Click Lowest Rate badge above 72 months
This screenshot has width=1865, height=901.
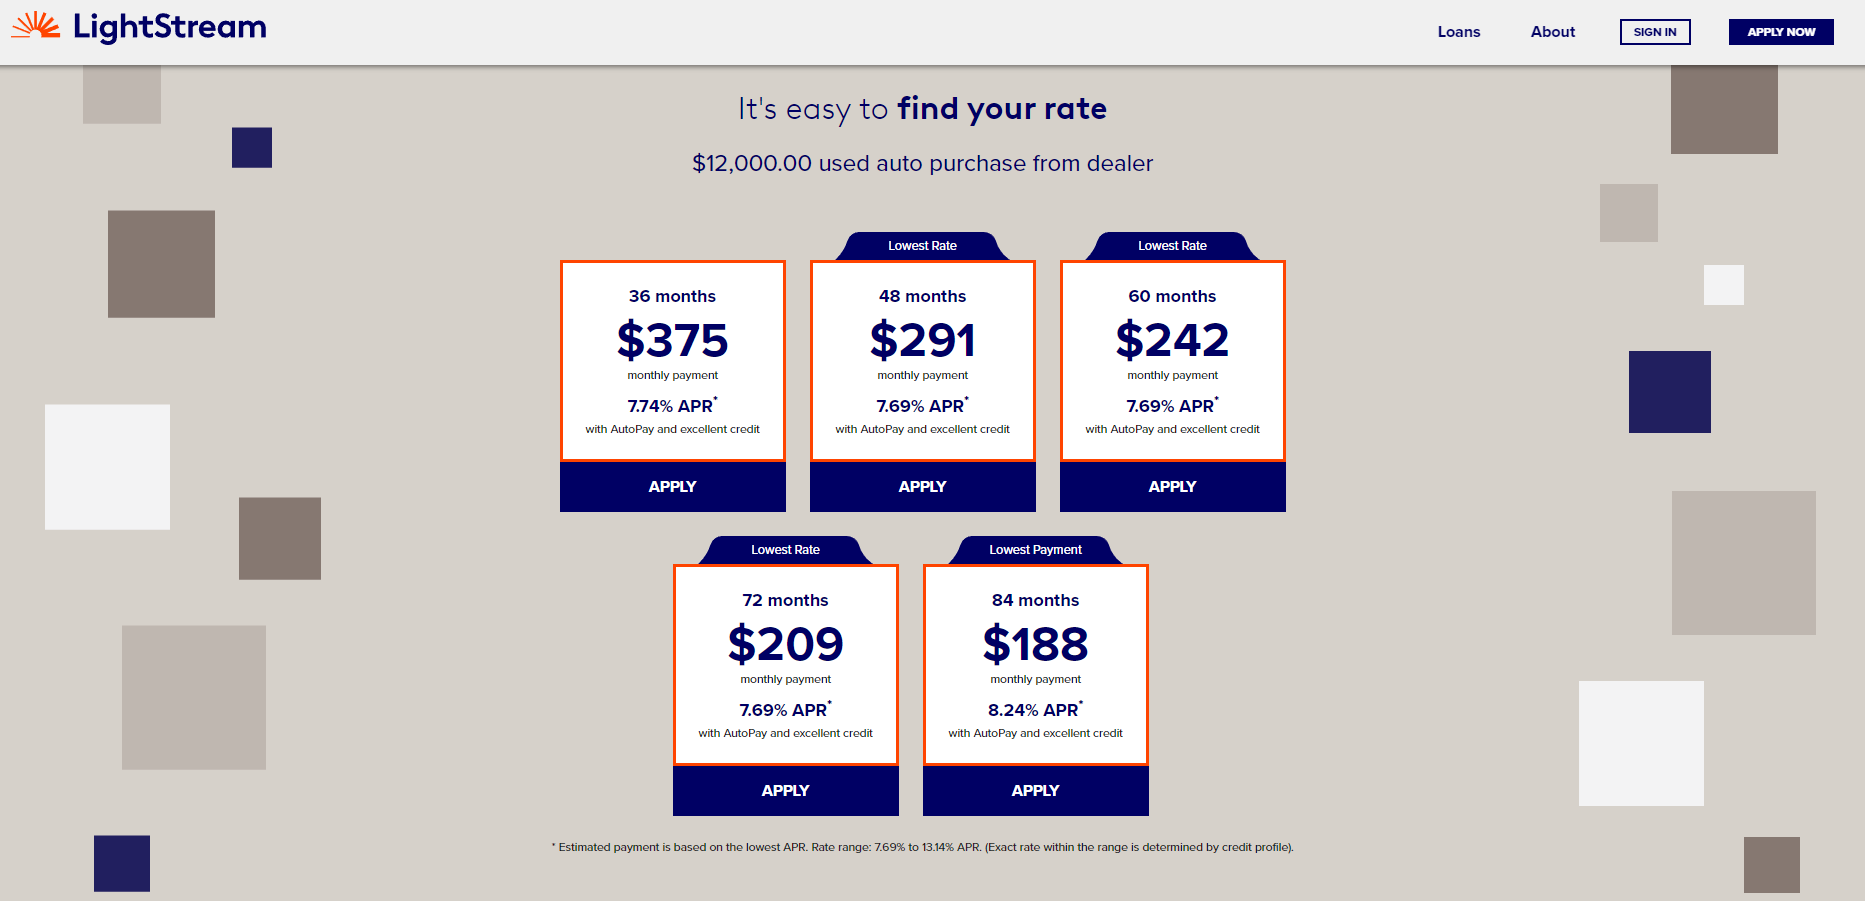point(785,550)
